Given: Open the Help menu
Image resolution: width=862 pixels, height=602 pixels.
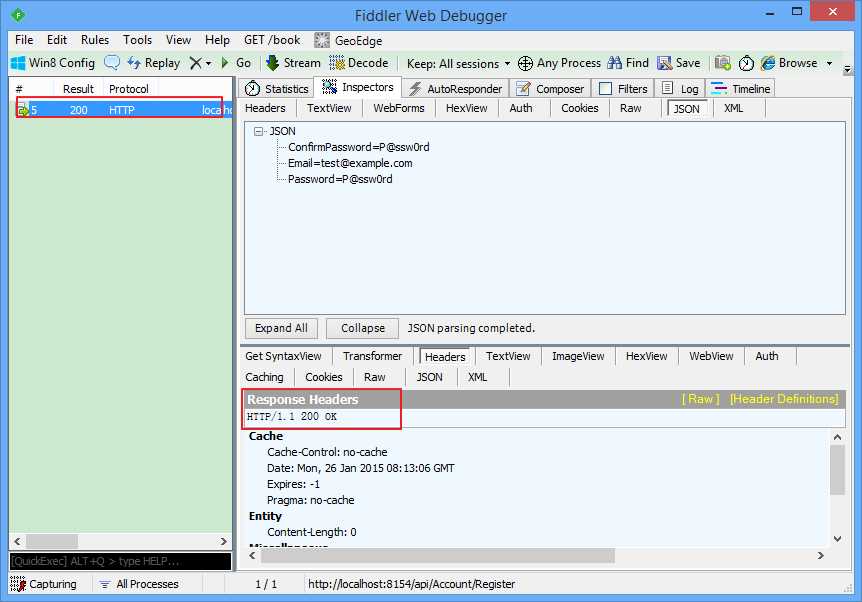Looking at the screenshot, I should (217, 40).
